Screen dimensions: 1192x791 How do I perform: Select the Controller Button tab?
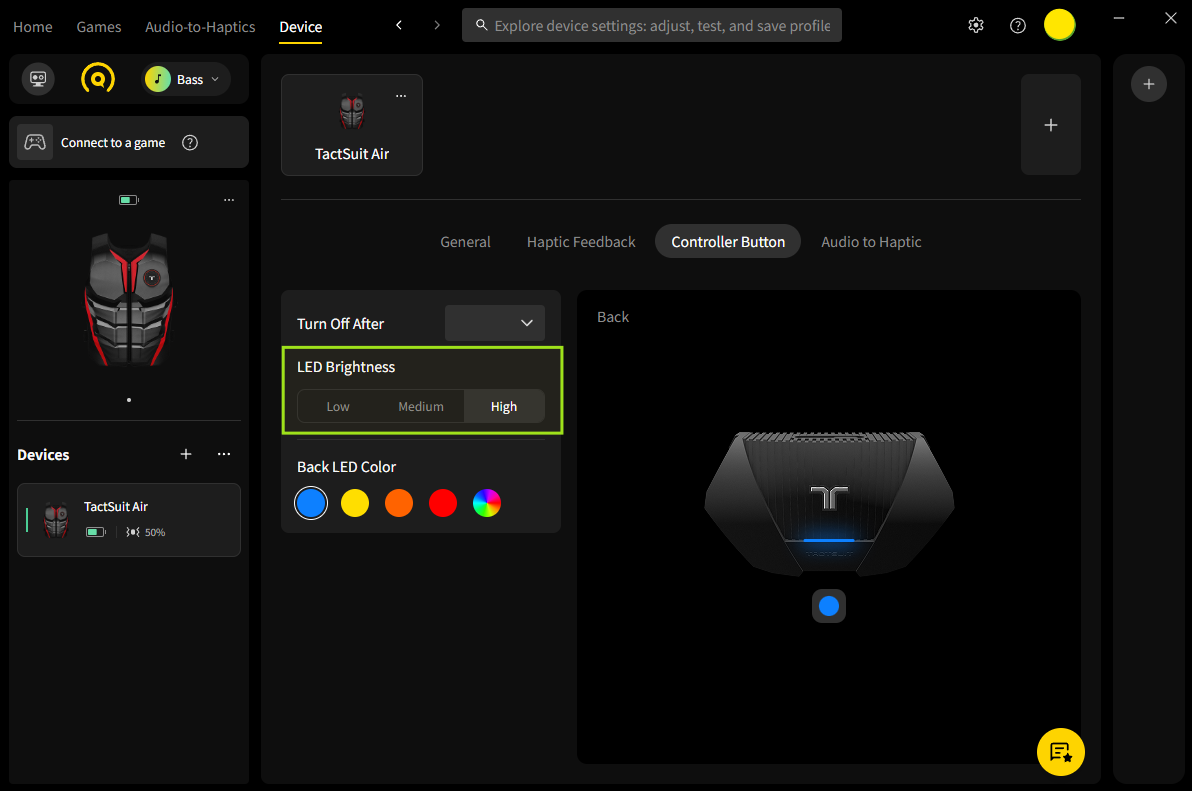point(728,242)
